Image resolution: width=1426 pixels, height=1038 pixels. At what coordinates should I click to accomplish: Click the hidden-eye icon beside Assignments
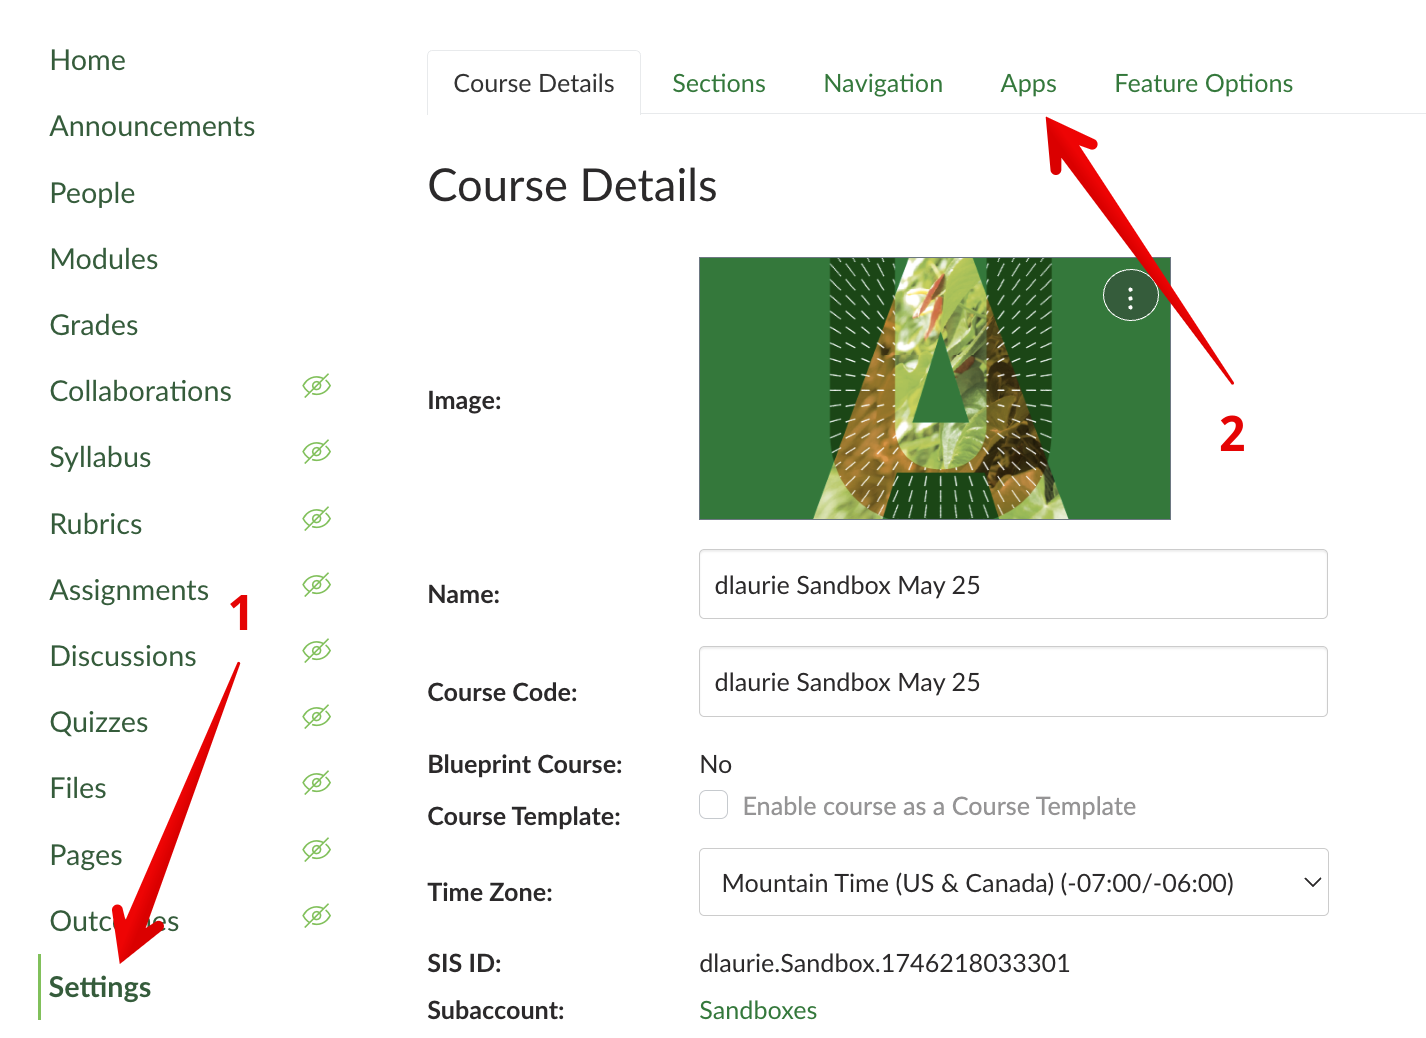(x=316, y=585)
